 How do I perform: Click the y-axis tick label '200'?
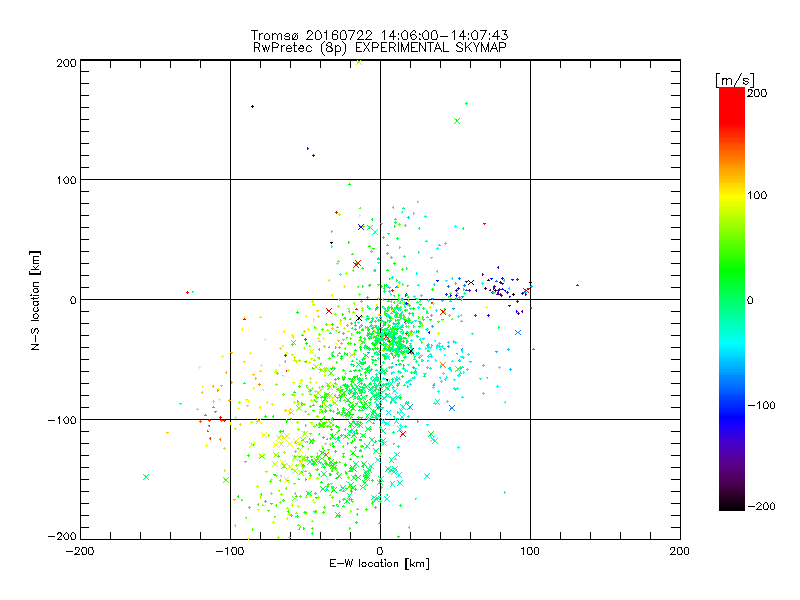point(67,63)
